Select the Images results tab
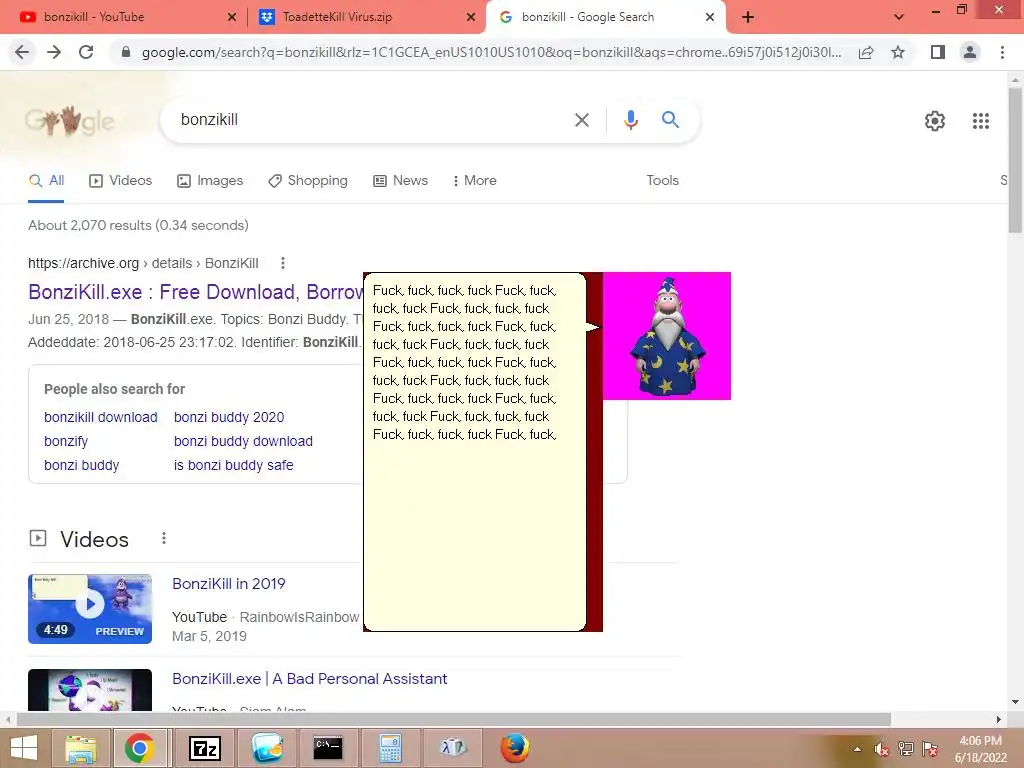This screenshot has width=1024, height=768. tap(210, 180)
